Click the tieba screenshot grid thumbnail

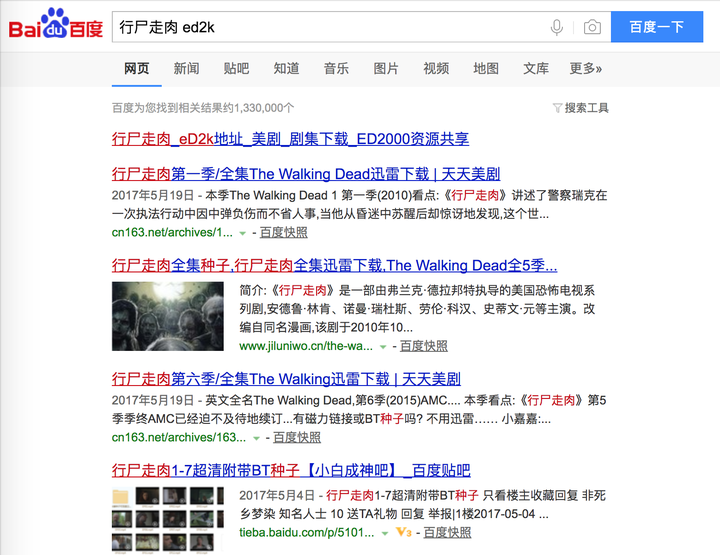(168, 519)
